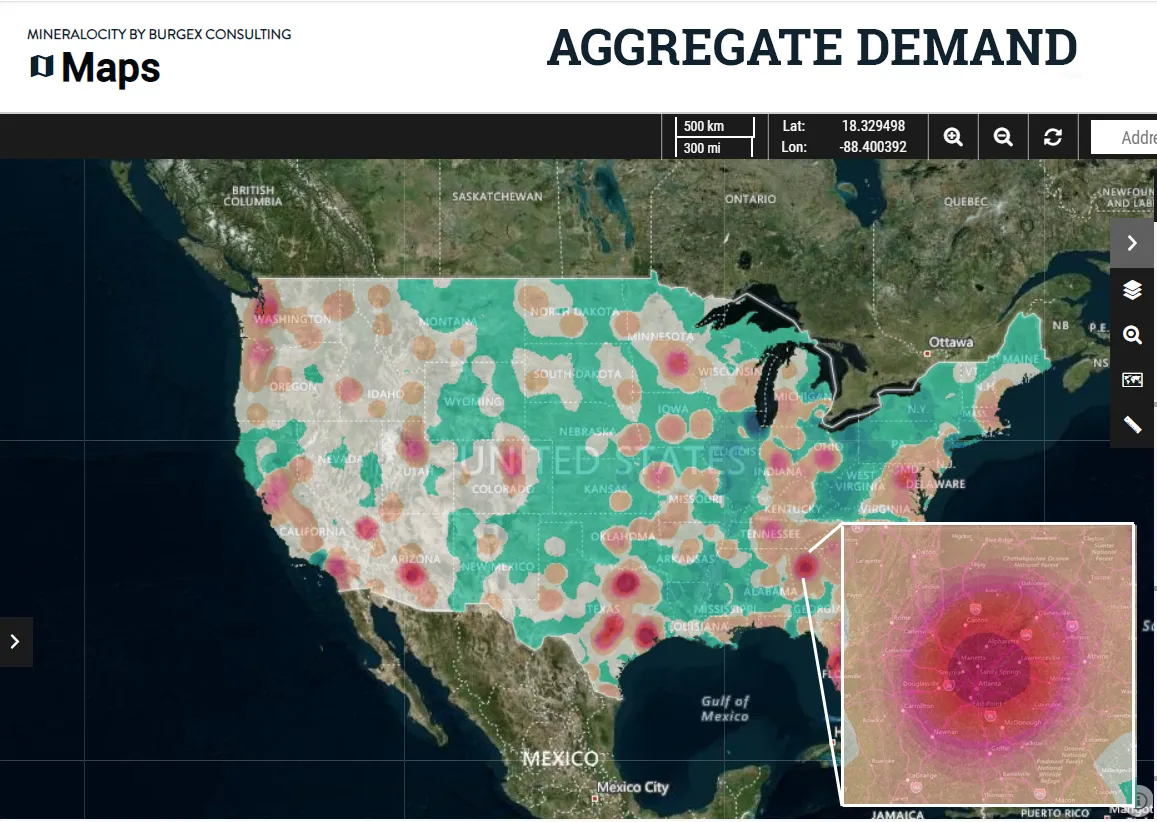
Task: Click the AGGREGATE DEMAND title
Action: coord(812,48)
